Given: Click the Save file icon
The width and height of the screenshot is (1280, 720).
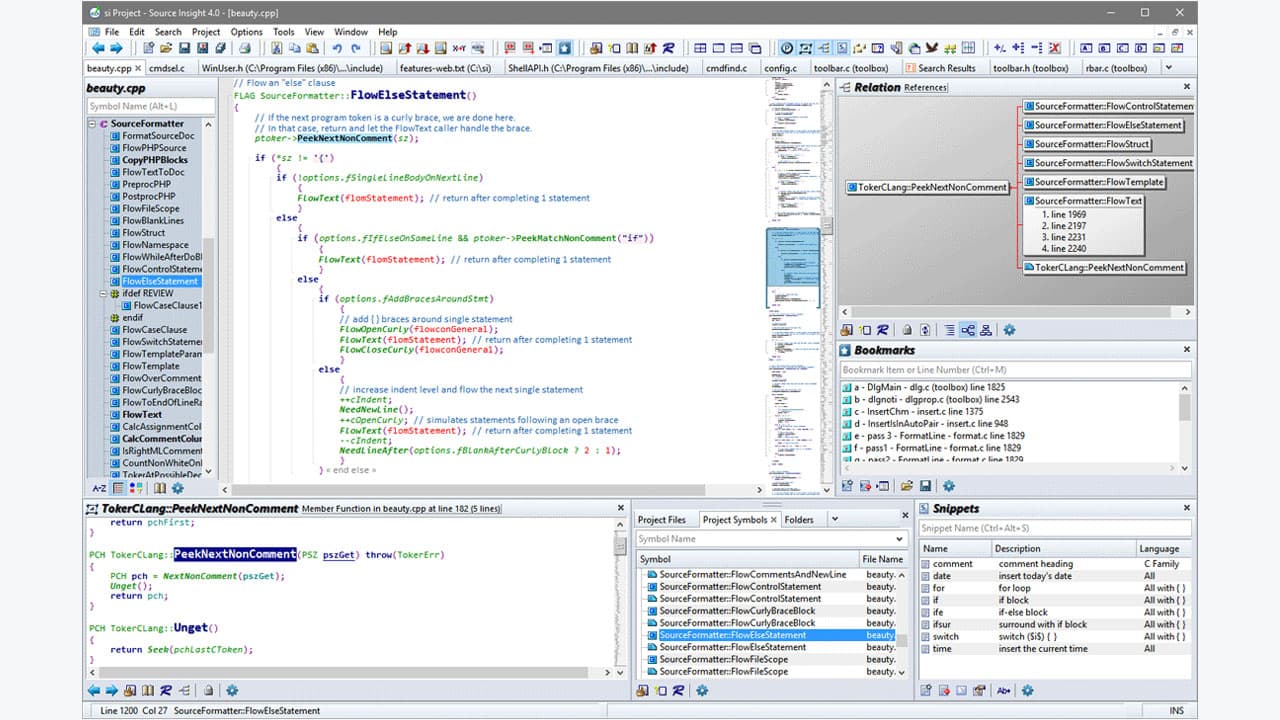Looking at the screenshot, I should [x=184, y=47].
